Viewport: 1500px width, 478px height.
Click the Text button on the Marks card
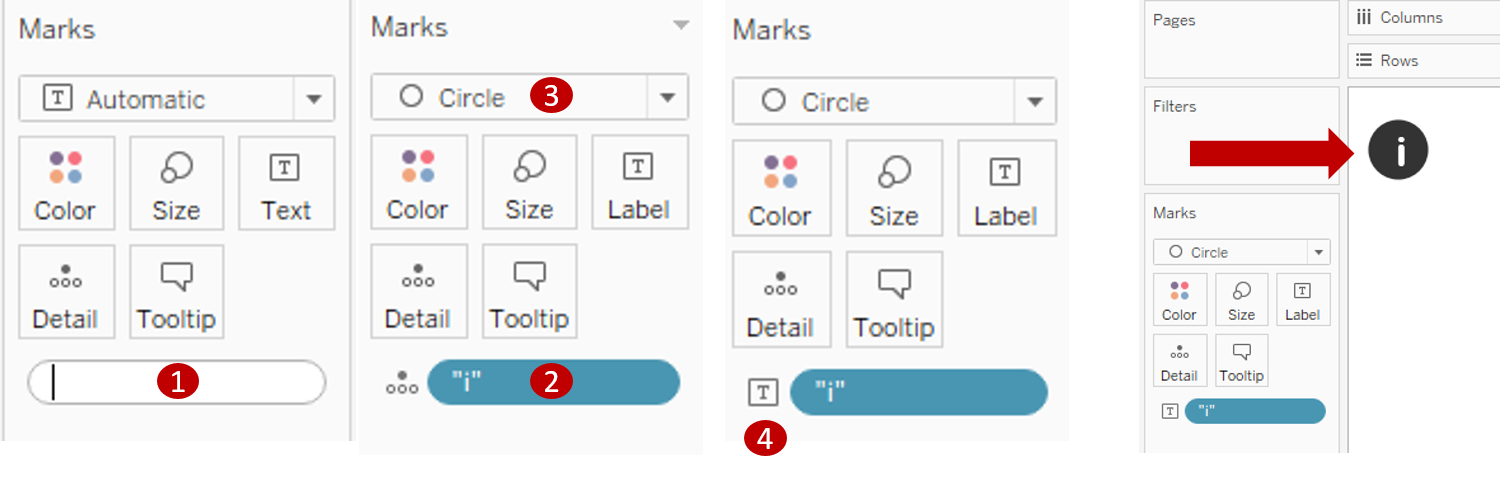(x=286, y=183)
